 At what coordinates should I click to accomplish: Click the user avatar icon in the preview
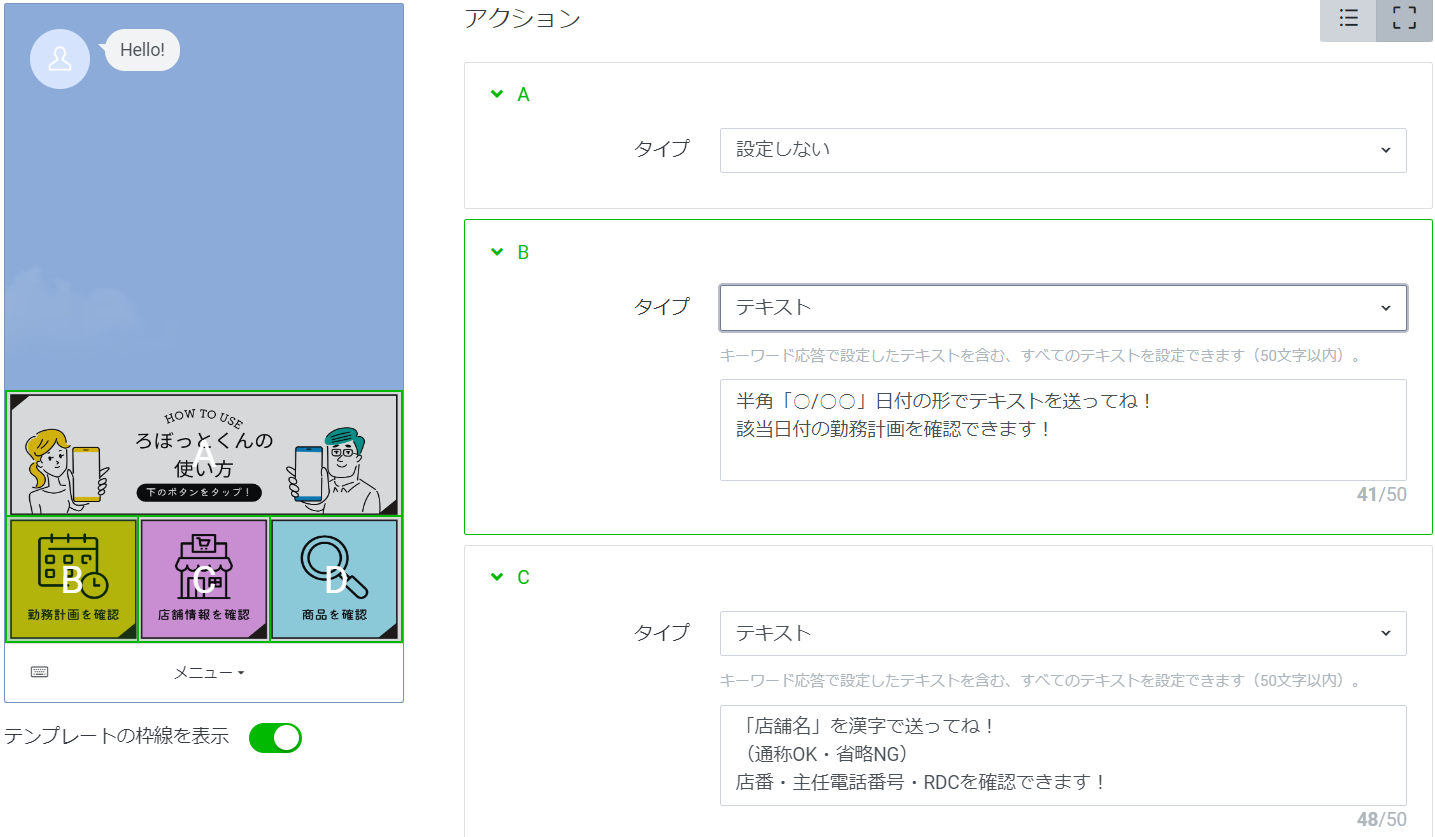pos(59,59)
